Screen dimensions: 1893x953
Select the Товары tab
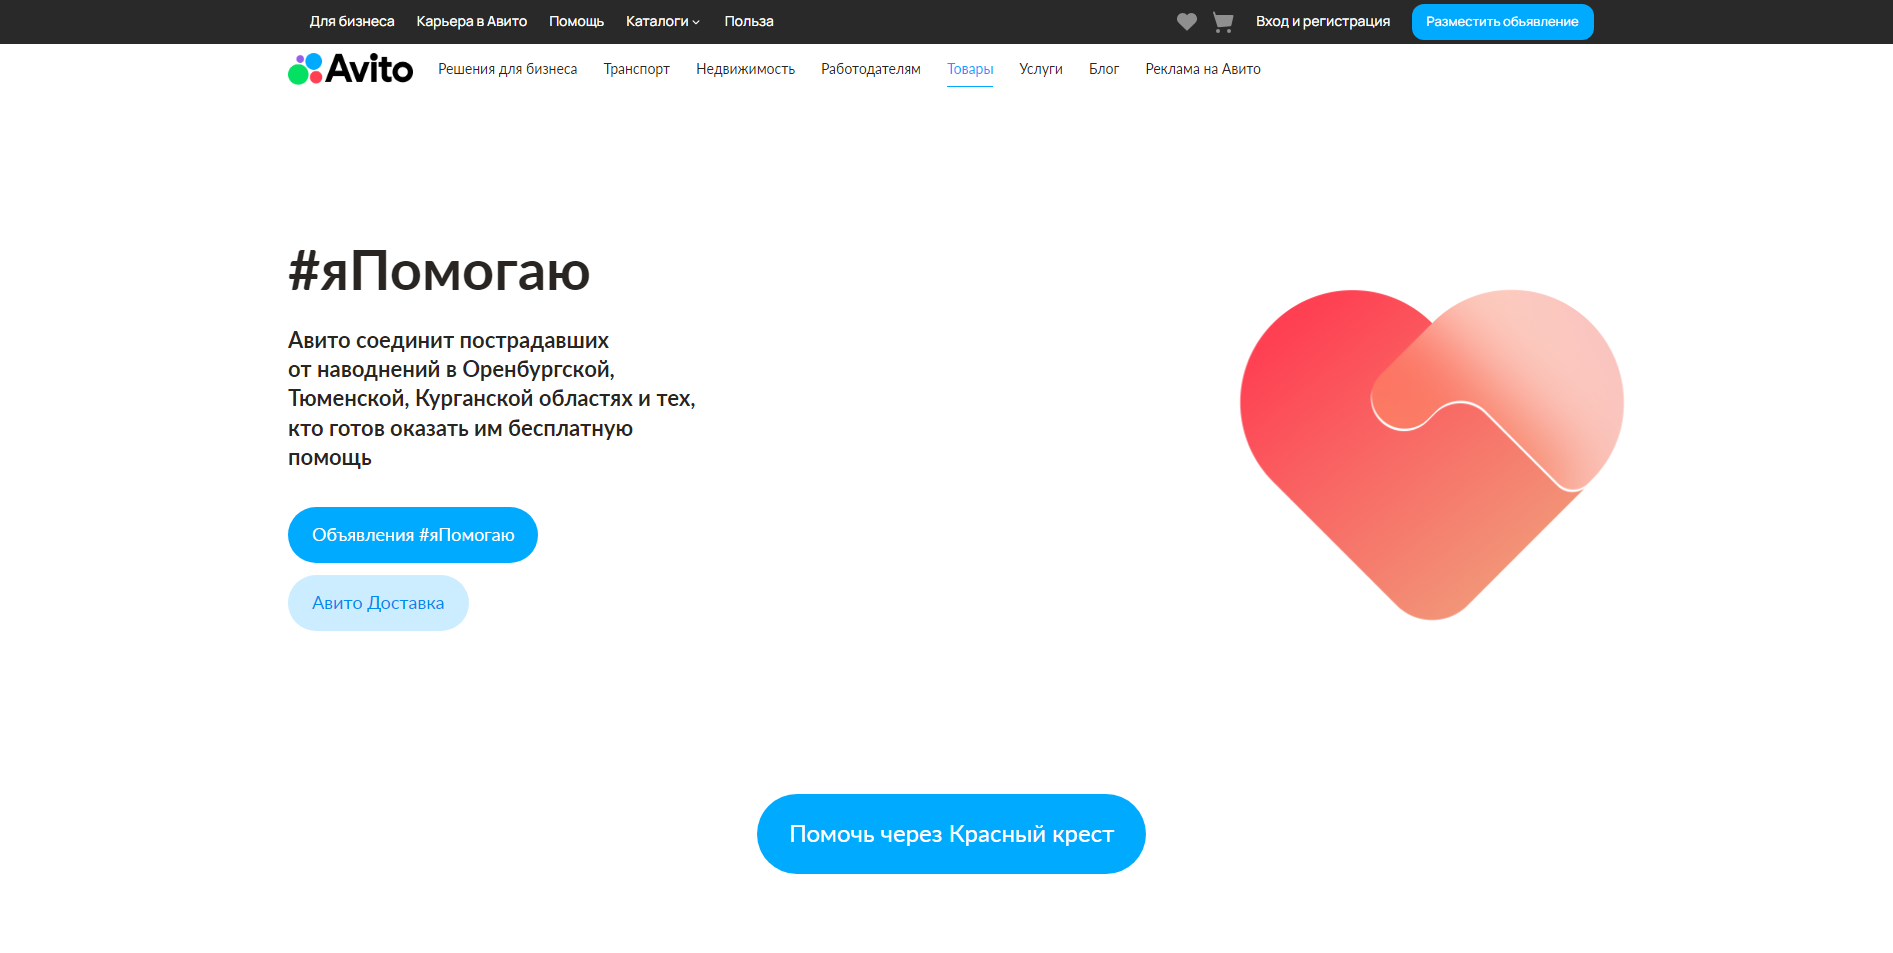(x=970, y=69)
